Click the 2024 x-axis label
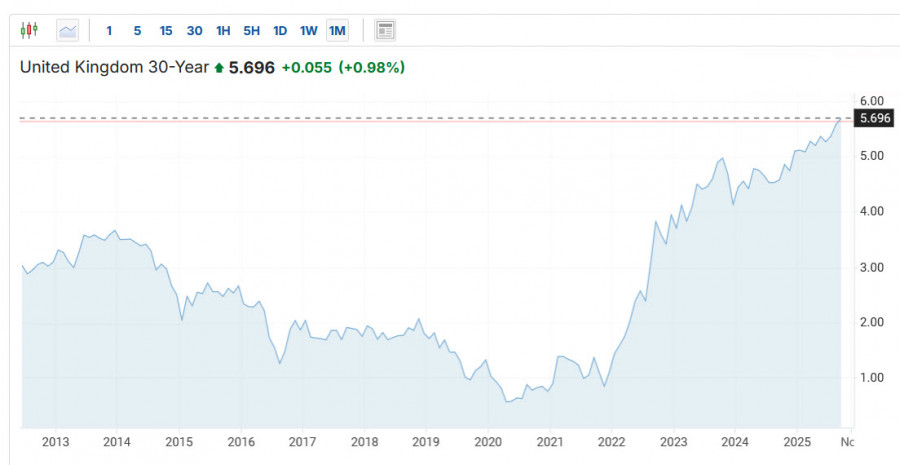Screen dimensions: 900x465 pyautogui.click(x=735, y=442)
